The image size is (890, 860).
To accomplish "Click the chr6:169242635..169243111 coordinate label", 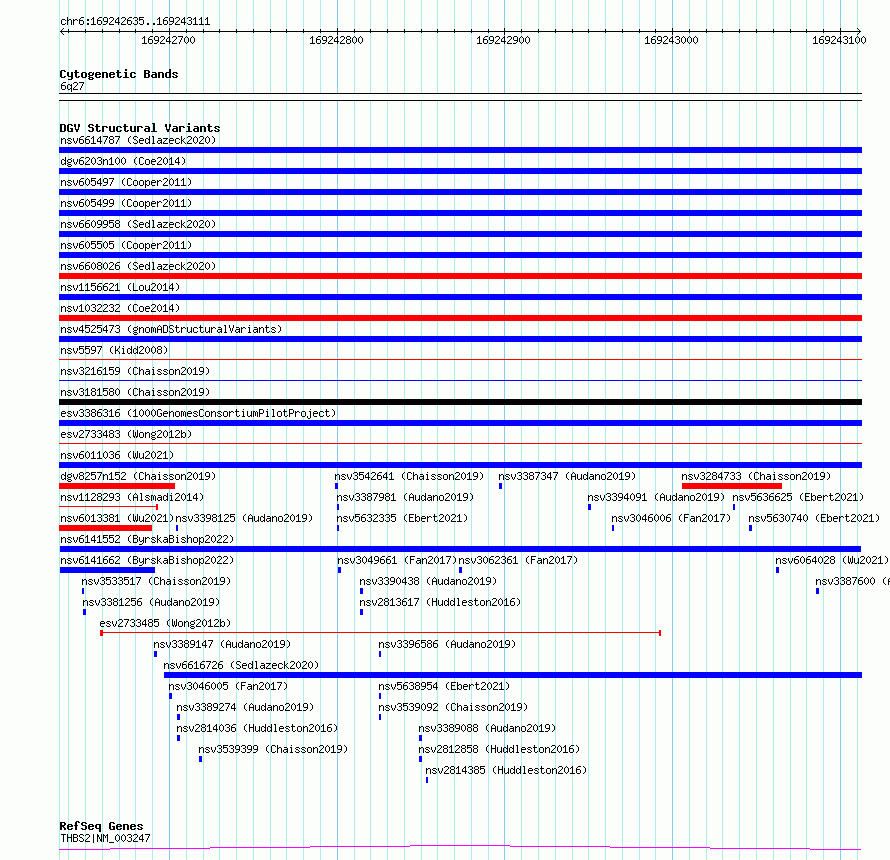I will tap(135, 22).
